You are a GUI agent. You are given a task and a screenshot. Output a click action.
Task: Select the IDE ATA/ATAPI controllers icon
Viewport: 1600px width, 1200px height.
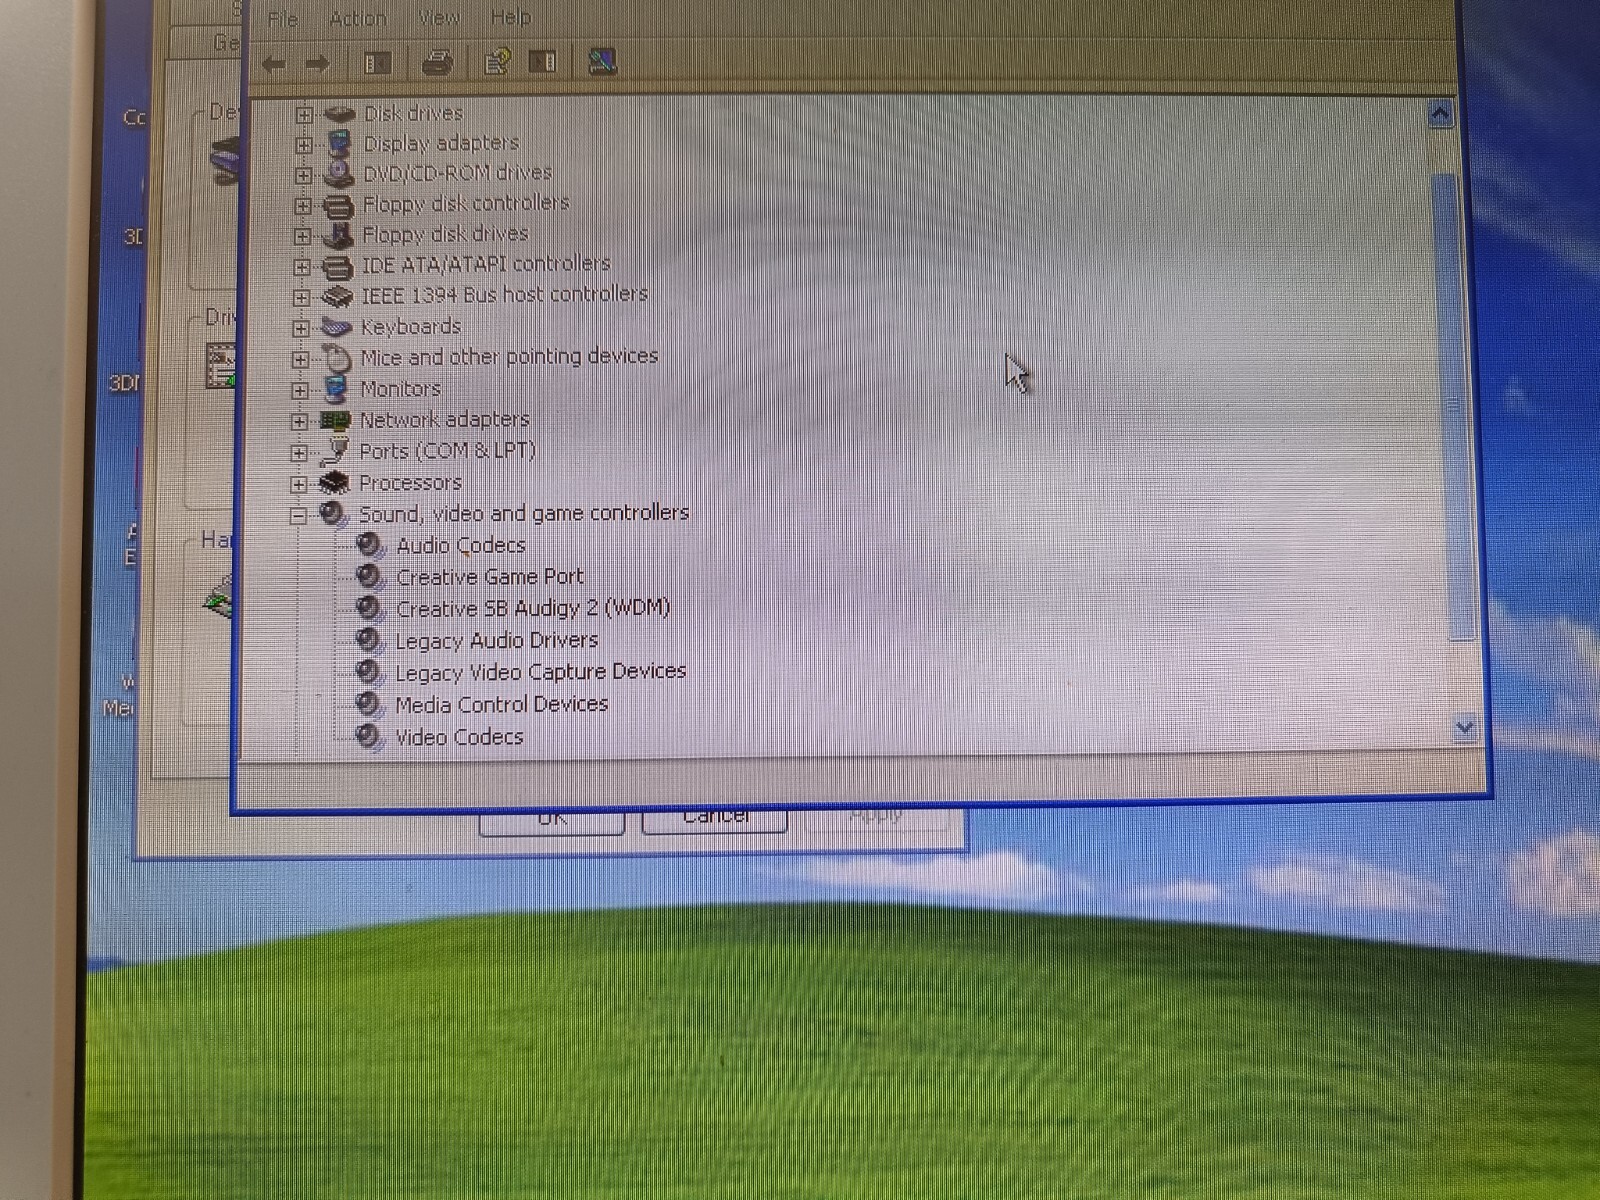[338, 266]
